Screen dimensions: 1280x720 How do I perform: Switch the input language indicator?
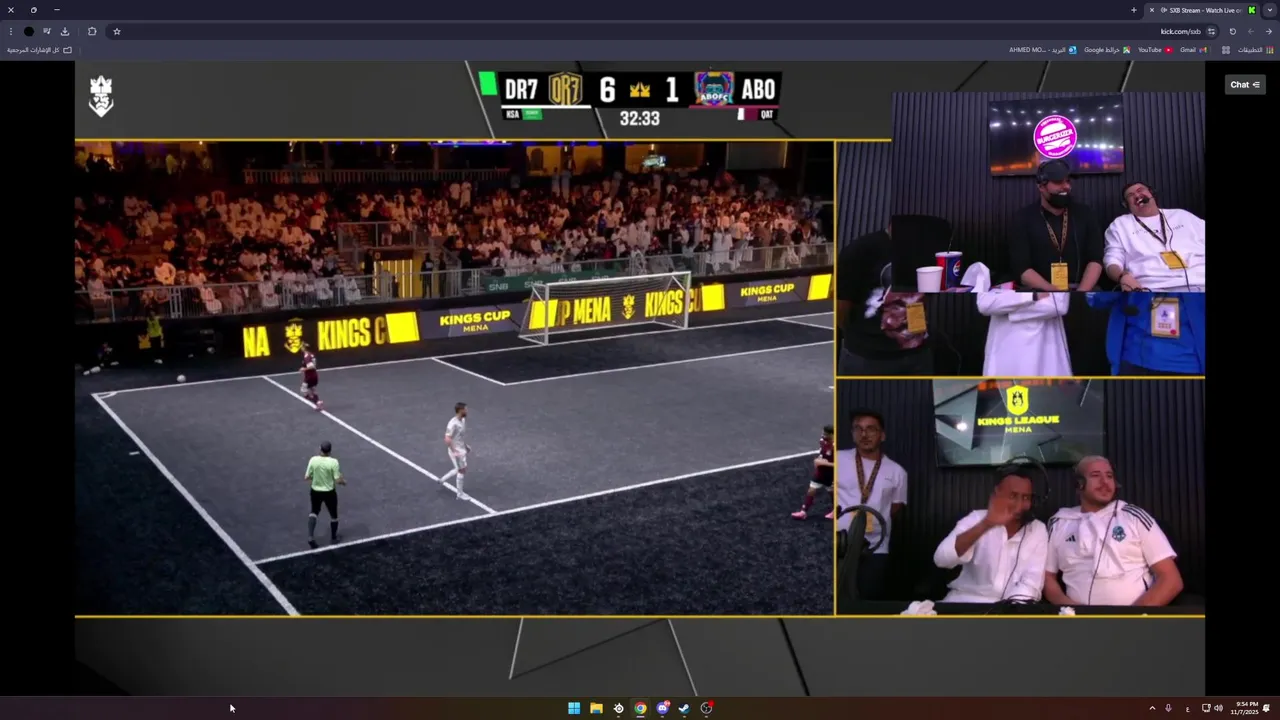[x=1187, y=708]
